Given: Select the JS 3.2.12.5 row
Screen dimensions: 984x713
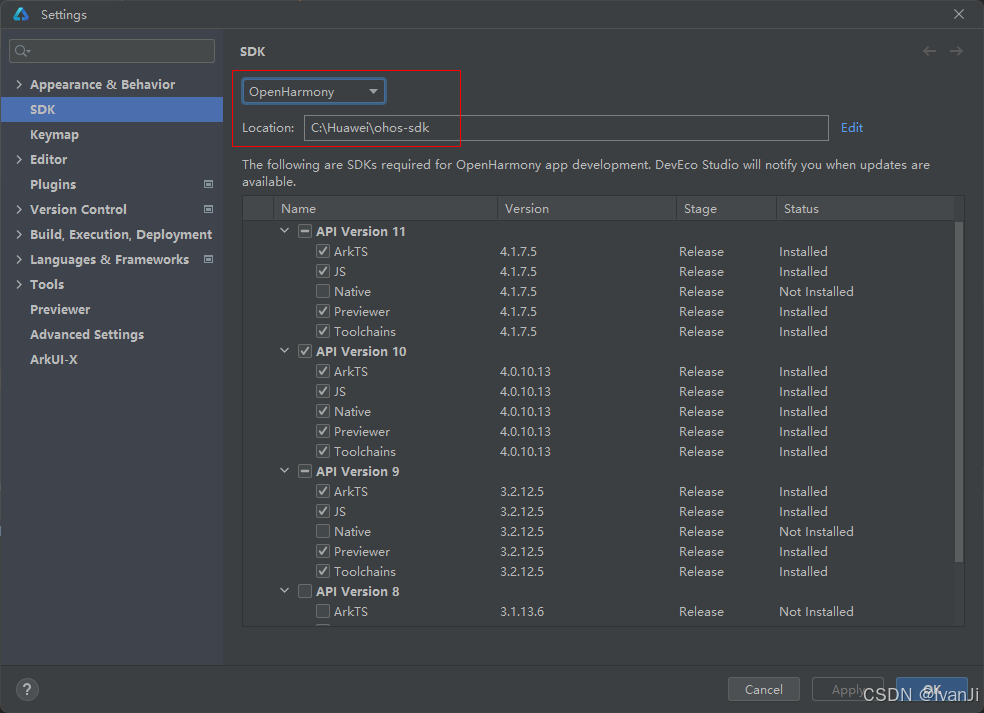Looking at the screenshot, I should [599, 512].
